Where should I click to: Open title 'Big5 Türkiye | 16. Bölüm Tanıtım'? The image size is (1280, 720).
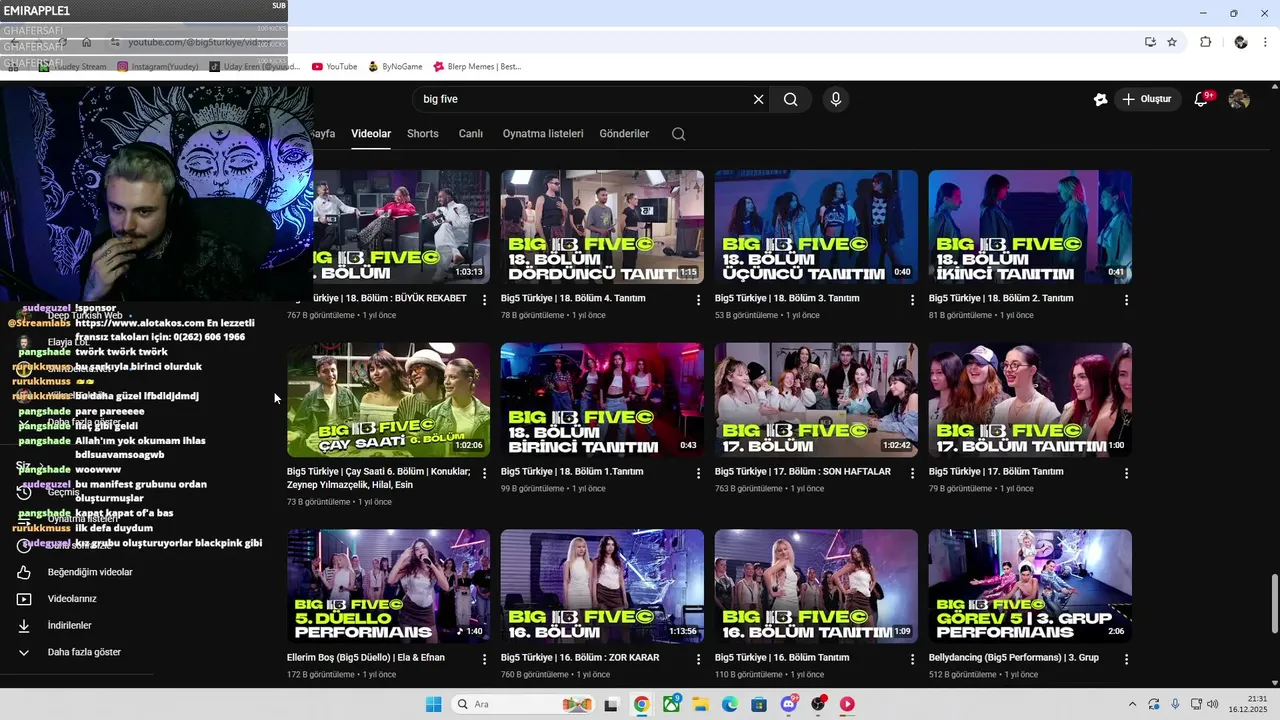point(782,658)
